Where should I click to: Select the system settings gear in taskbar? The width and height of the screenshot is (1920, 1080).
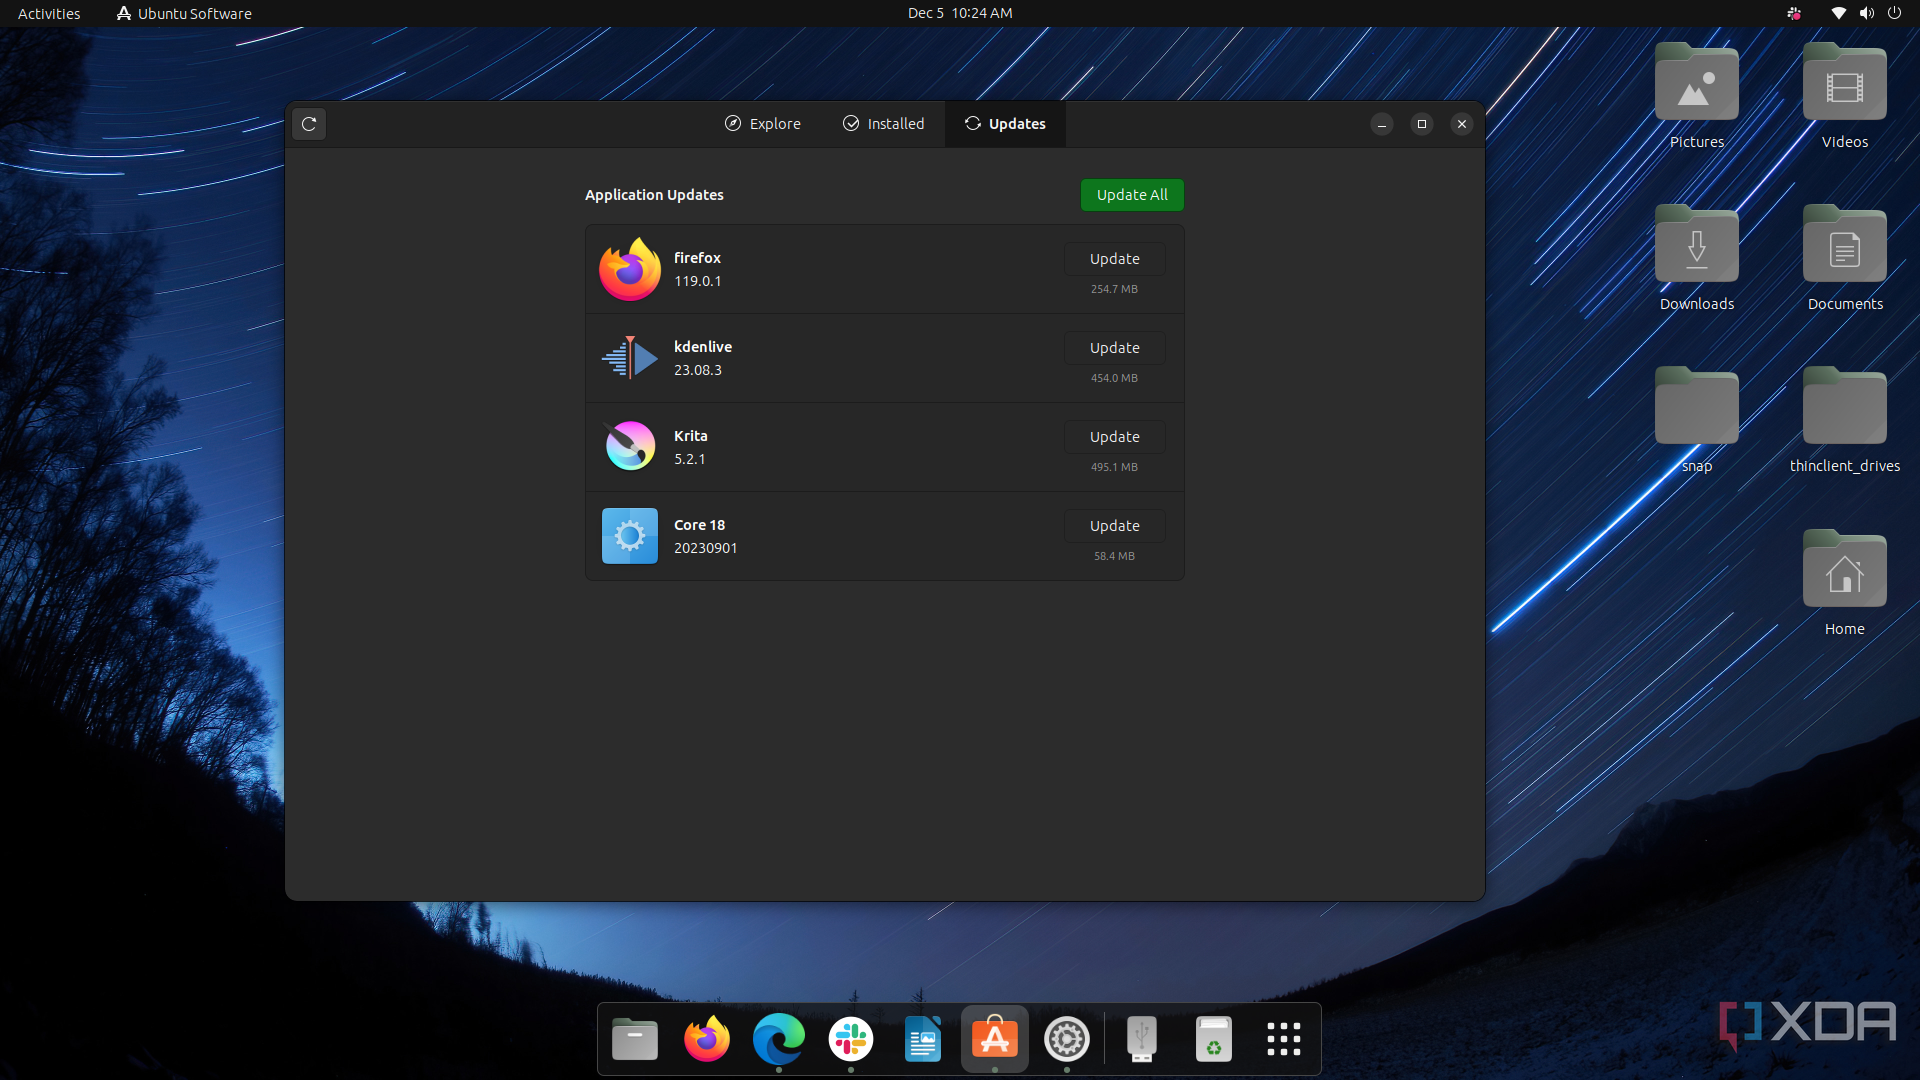coord(1068,1039)
